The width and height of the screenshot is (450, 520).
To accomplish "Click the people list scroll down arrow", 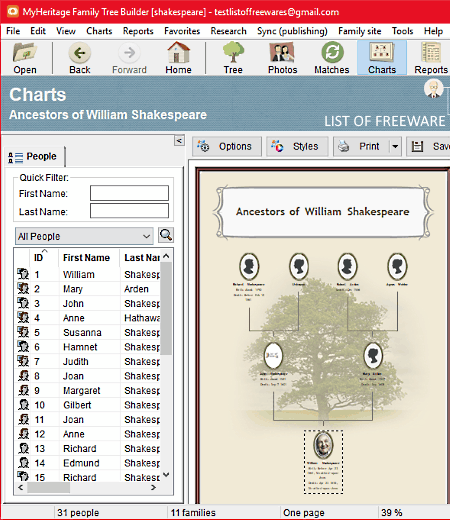I will (166, 474).
